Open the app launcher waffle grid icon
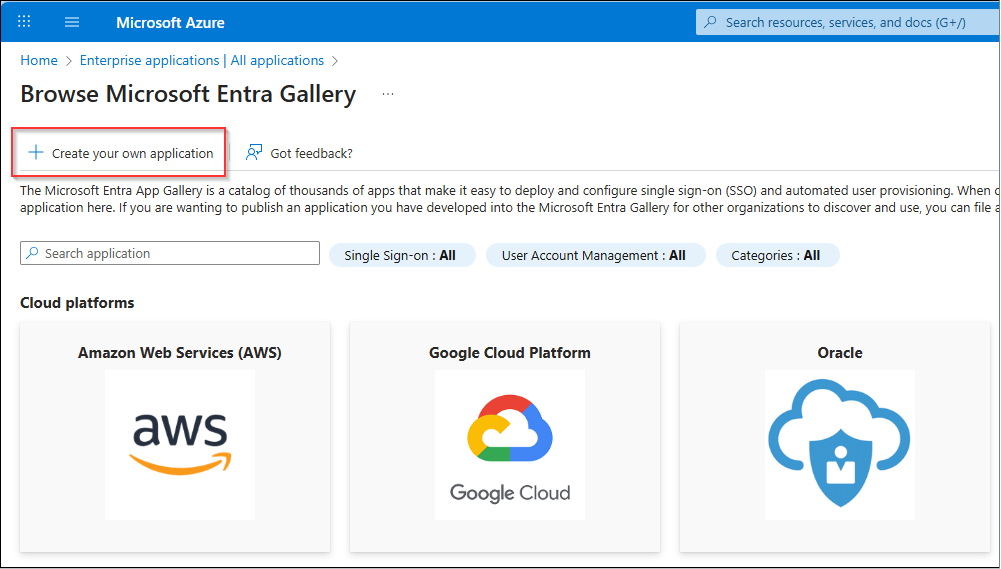The height and width of the screenshot is (569, 1001). tap(24, 22)
